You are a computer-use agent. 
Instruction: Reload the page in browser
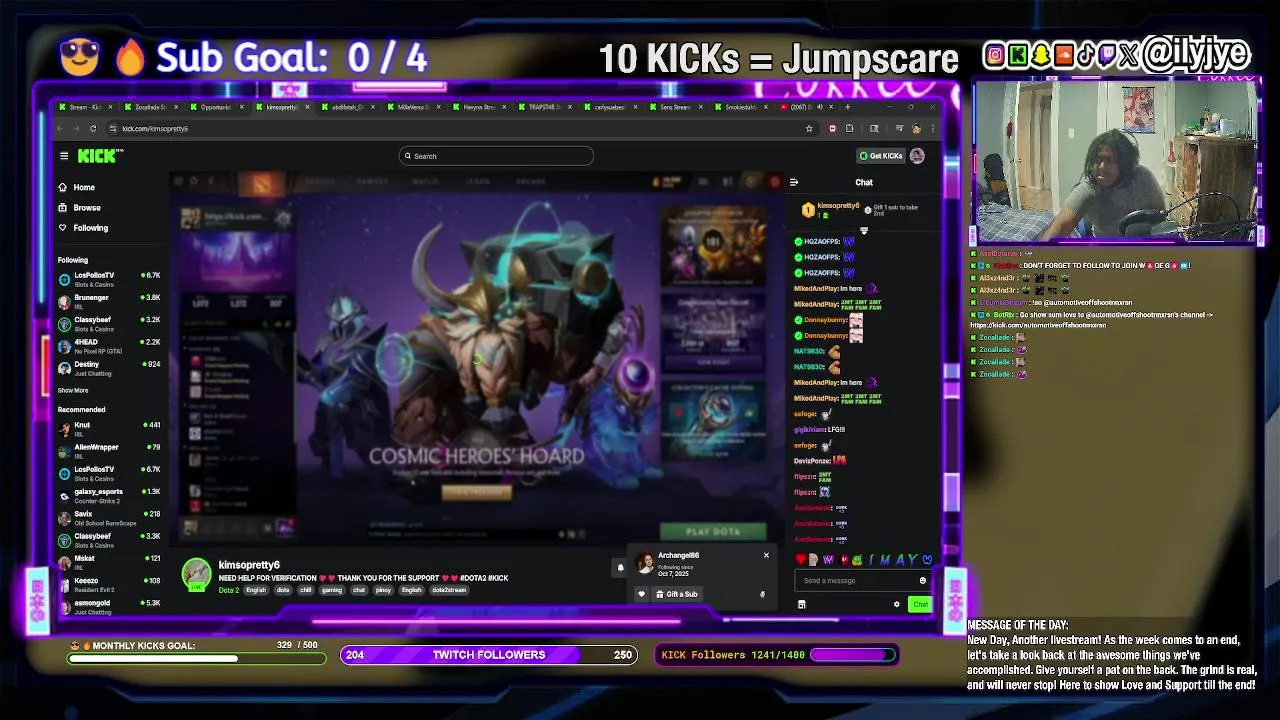pos(93,128)
